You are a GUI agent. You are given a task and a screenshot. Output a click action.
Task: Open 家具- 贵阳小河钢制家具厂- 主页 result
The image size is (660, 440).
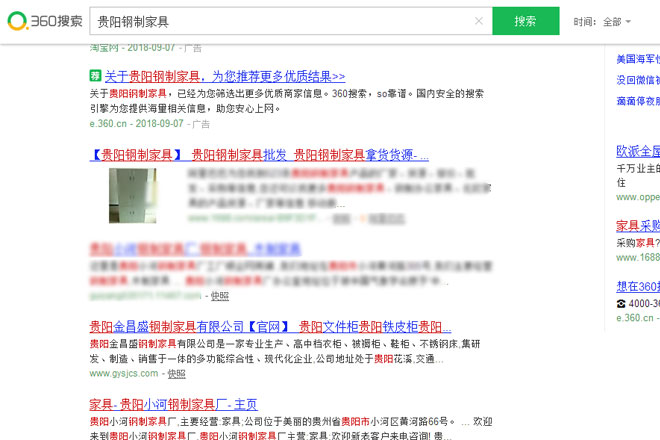pos(173,404)
